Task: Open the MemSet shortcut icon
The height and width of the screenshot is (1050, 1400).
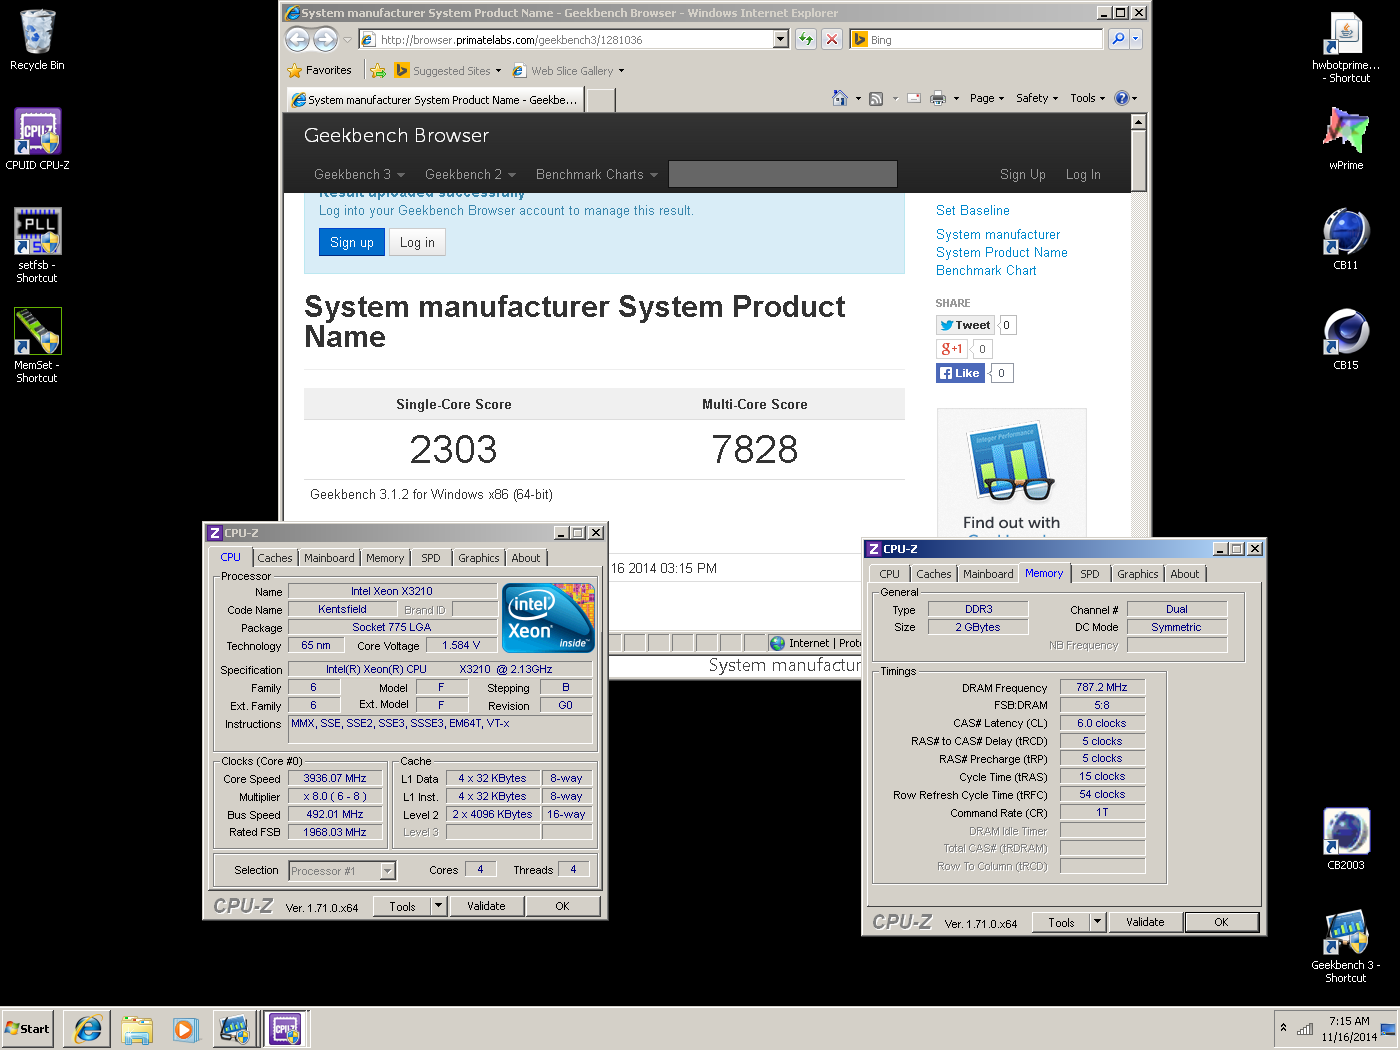Action: click(37, 345)
